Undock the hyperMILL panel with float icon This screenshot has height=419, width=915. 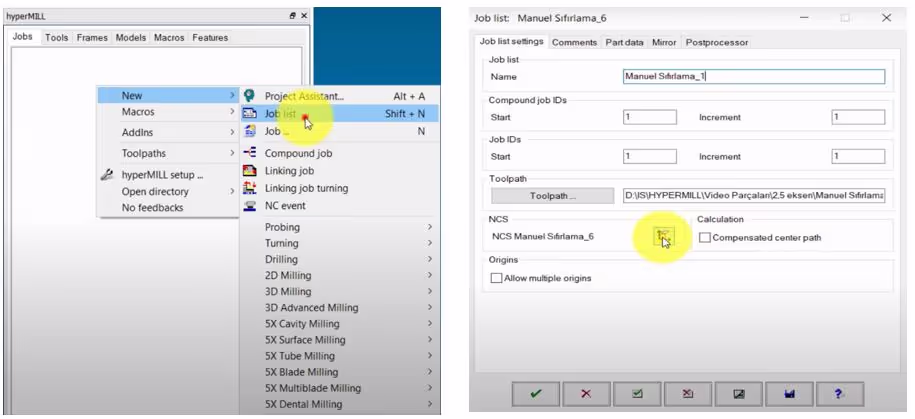click(x=293, y=16)
